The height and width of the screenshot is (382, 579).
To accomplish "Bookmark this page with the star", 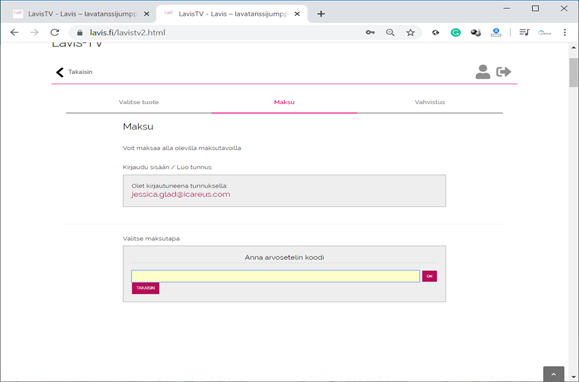I will click(410, 32).
